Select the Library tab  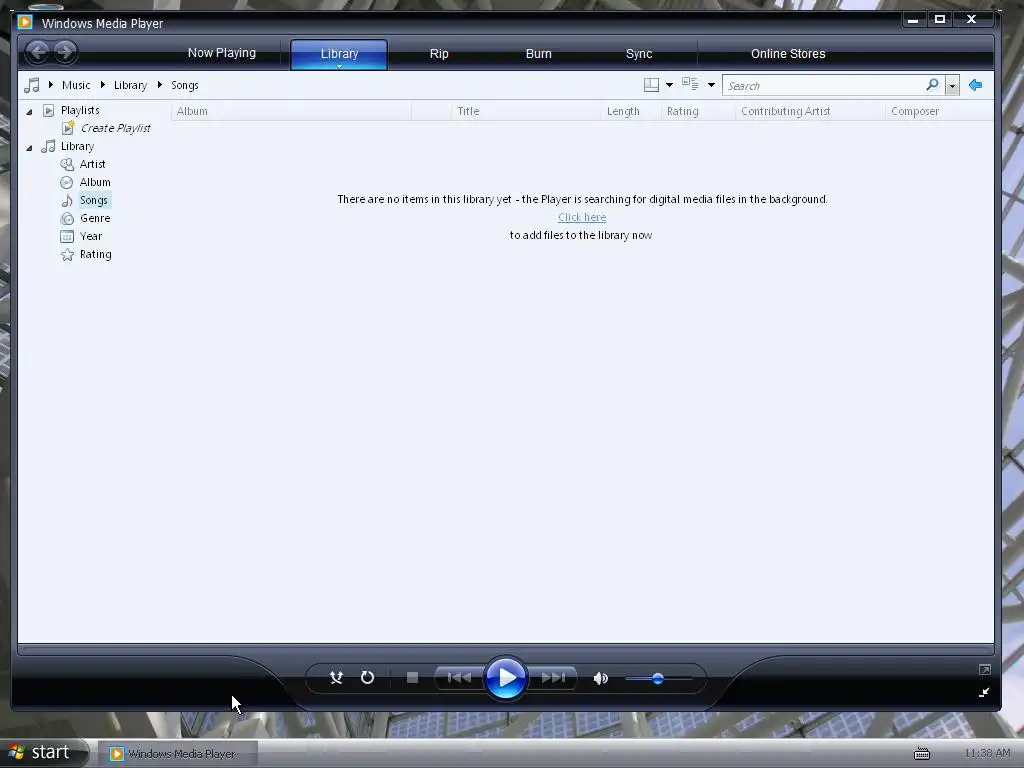click(x=339, y=54)
